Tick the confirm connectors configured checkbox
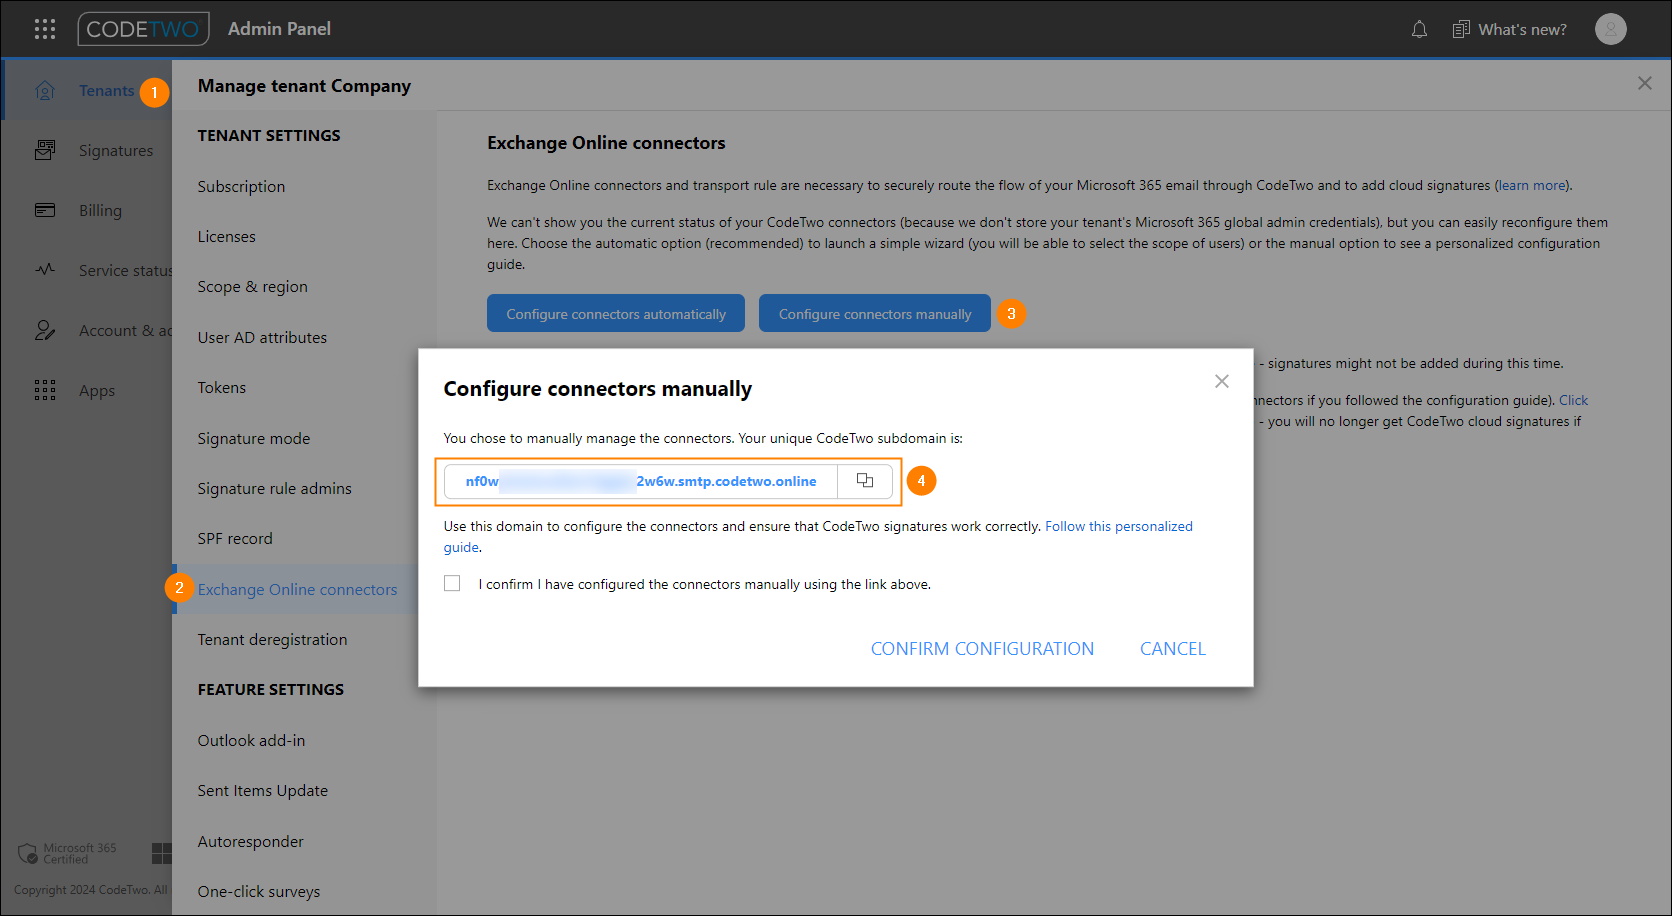Screen dimensions: 1672x916 [x=452, y=583]
